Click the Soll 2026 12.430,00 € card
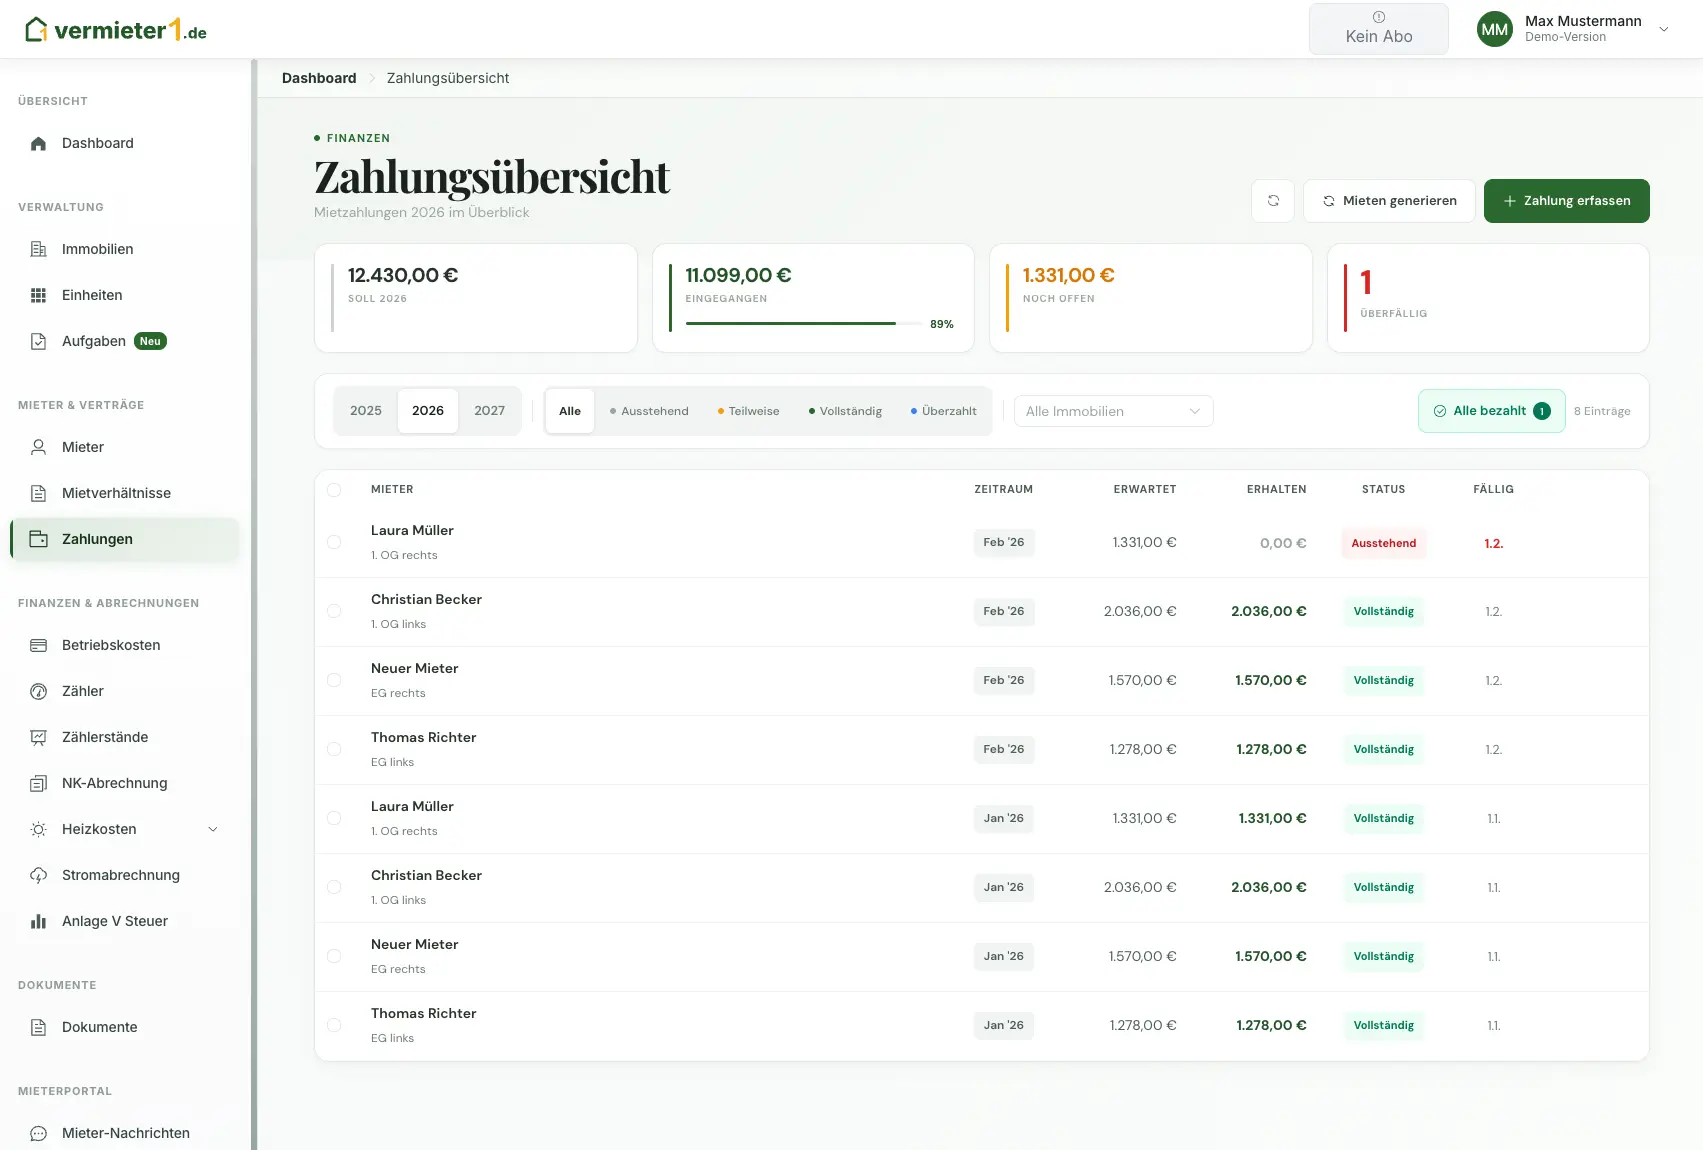1703x1150 pixels. (476, 298)
